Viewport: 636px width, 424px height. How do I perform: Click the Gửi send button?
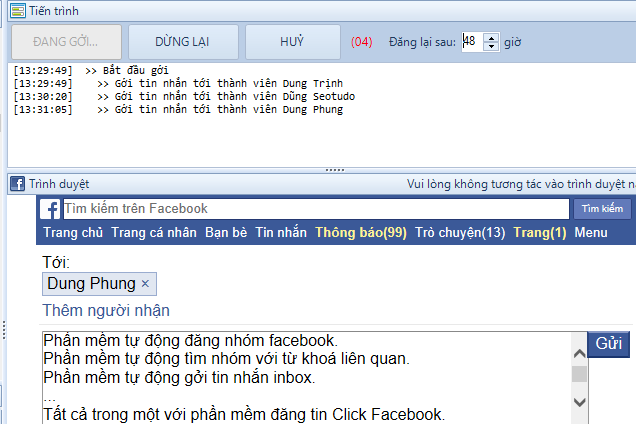[608, 344]
